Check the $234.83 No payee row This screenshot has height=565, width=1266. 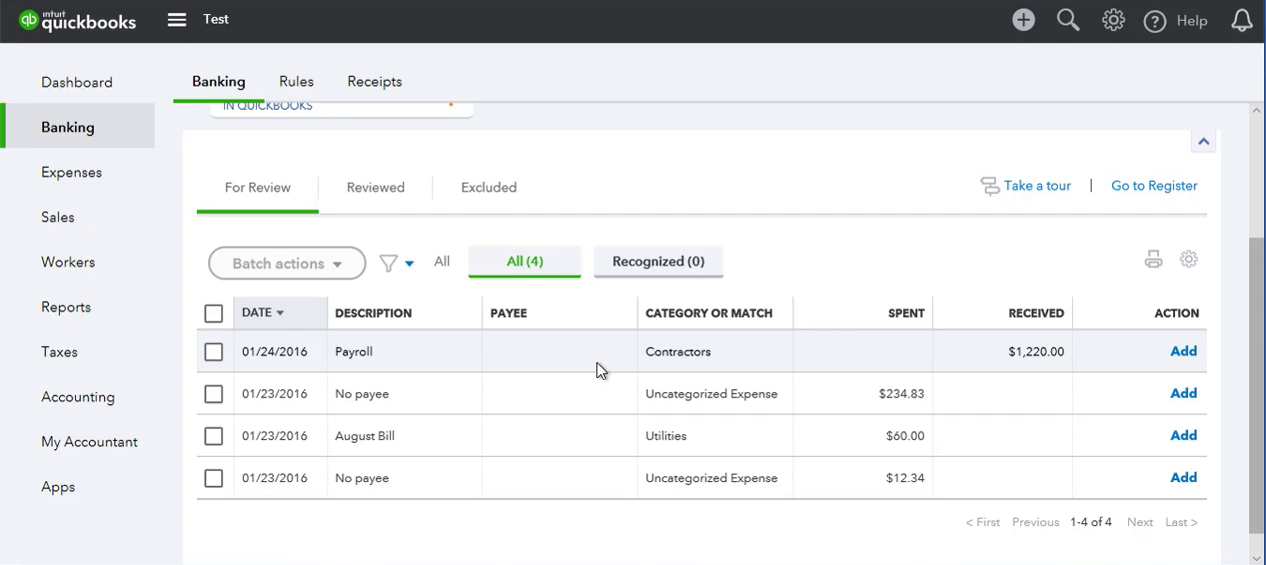(213, 394)
